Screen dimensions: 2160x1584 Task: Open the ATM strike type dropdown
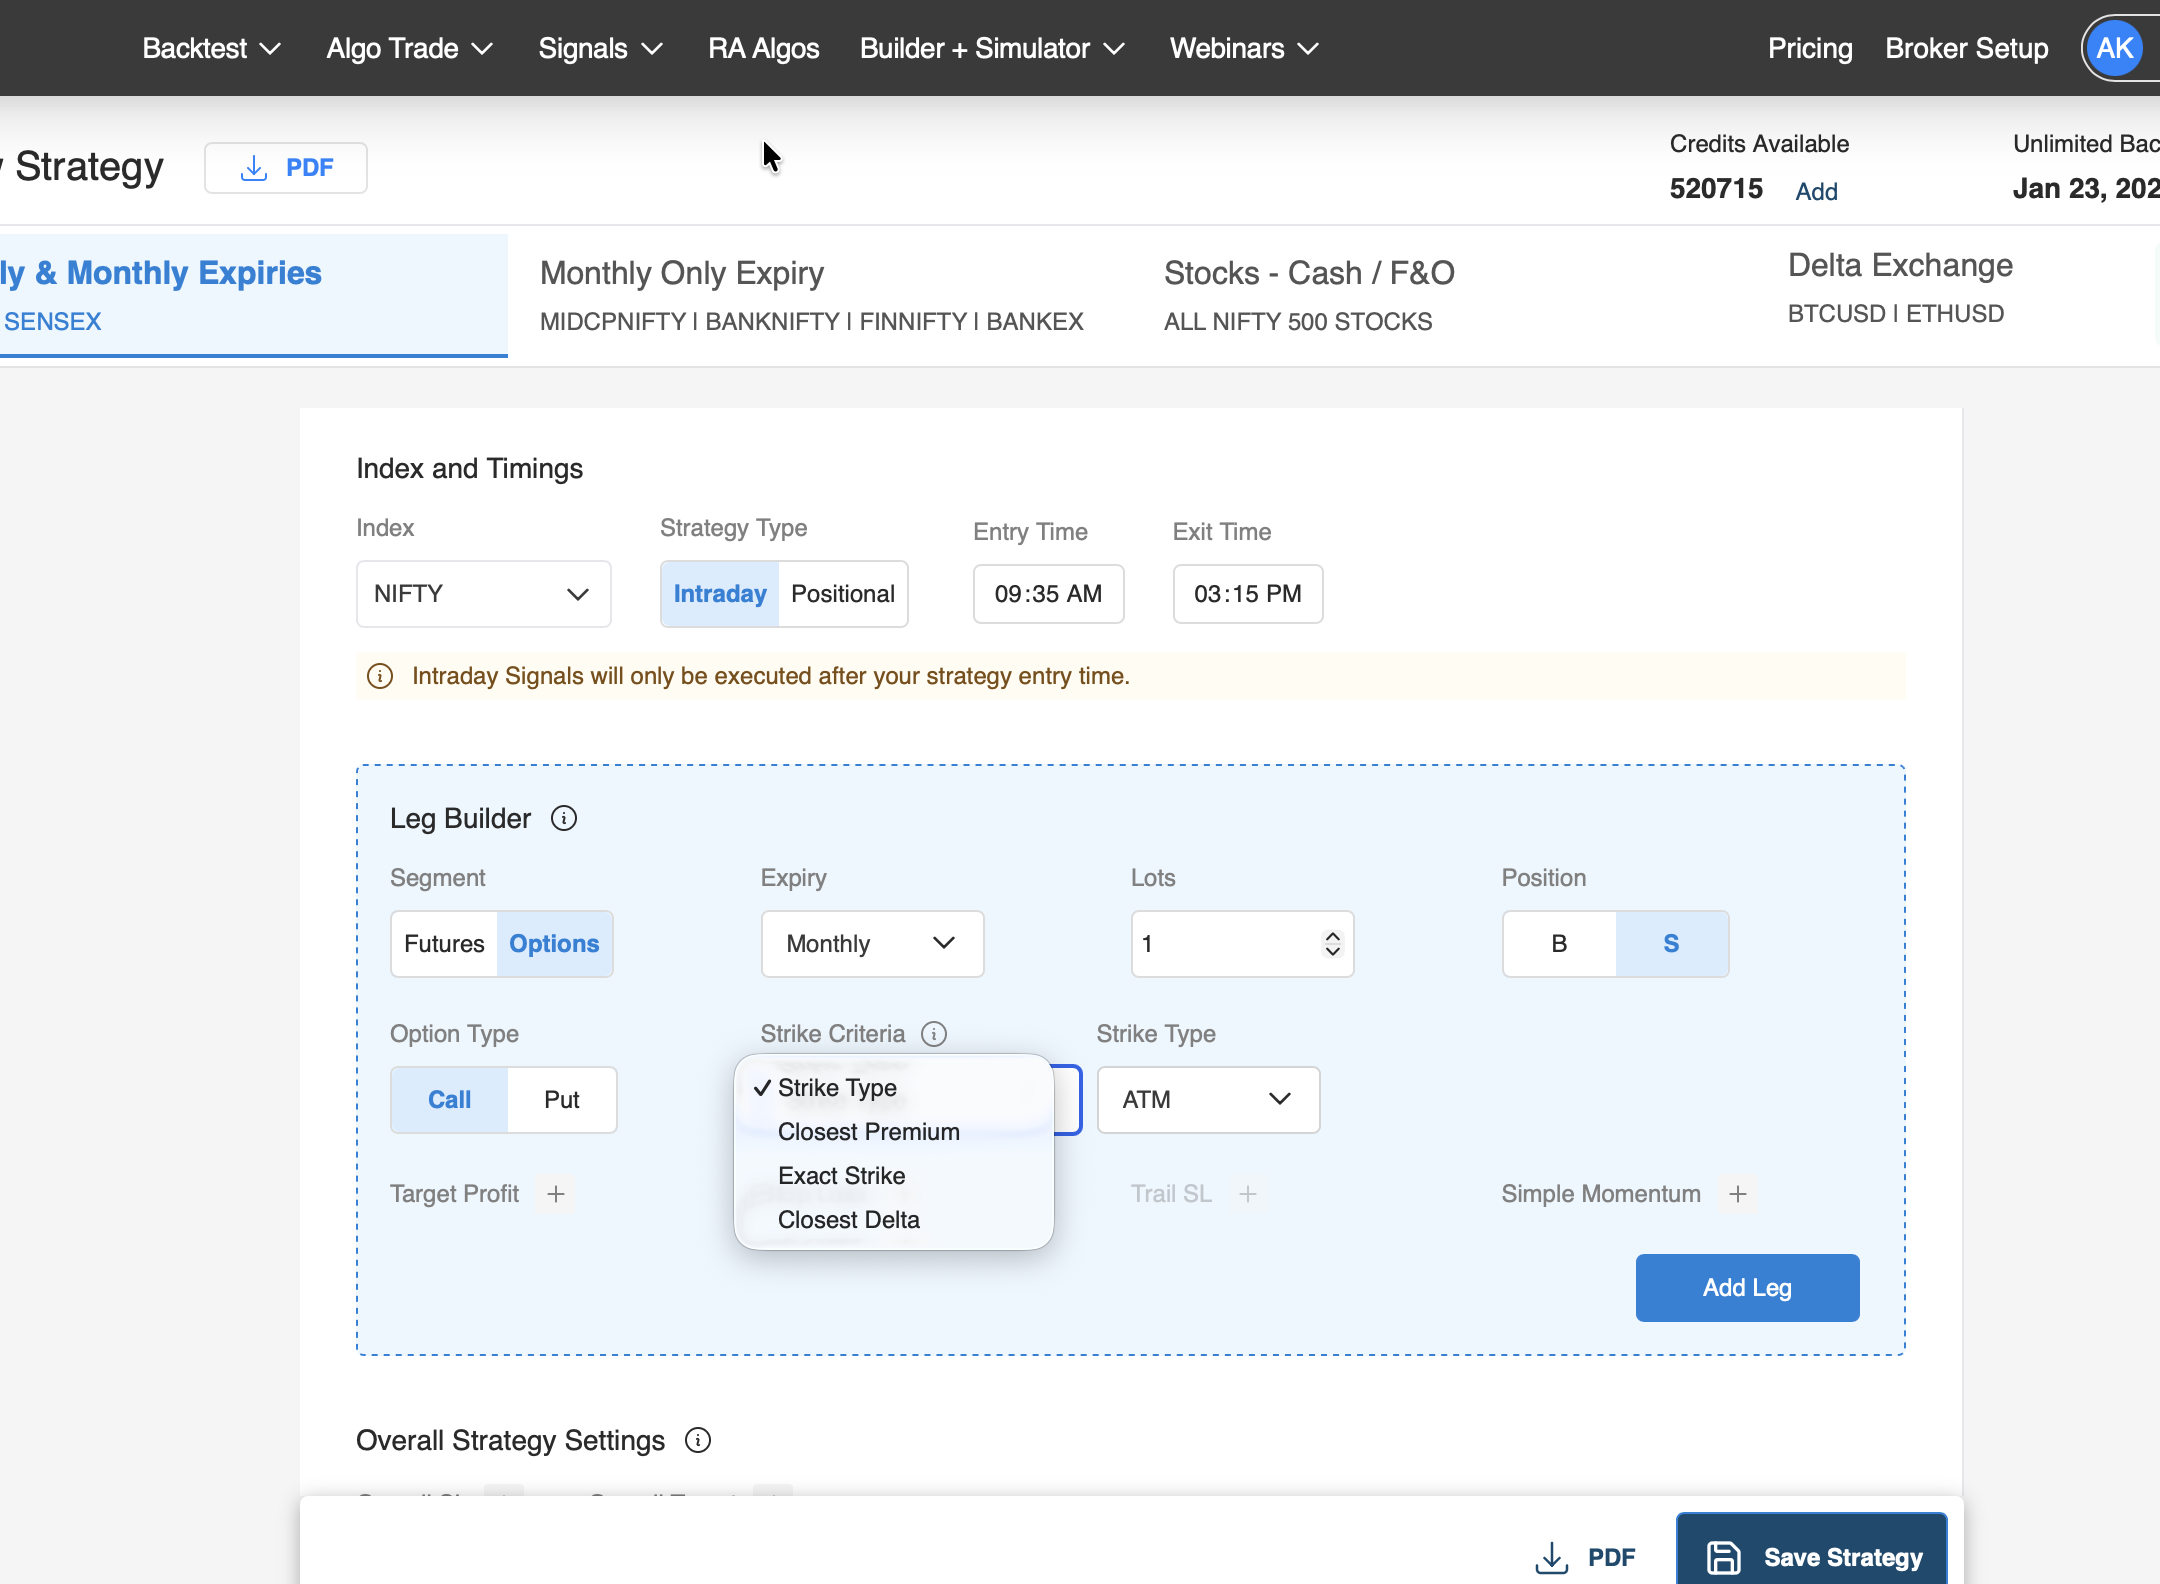[1207, 1099]
